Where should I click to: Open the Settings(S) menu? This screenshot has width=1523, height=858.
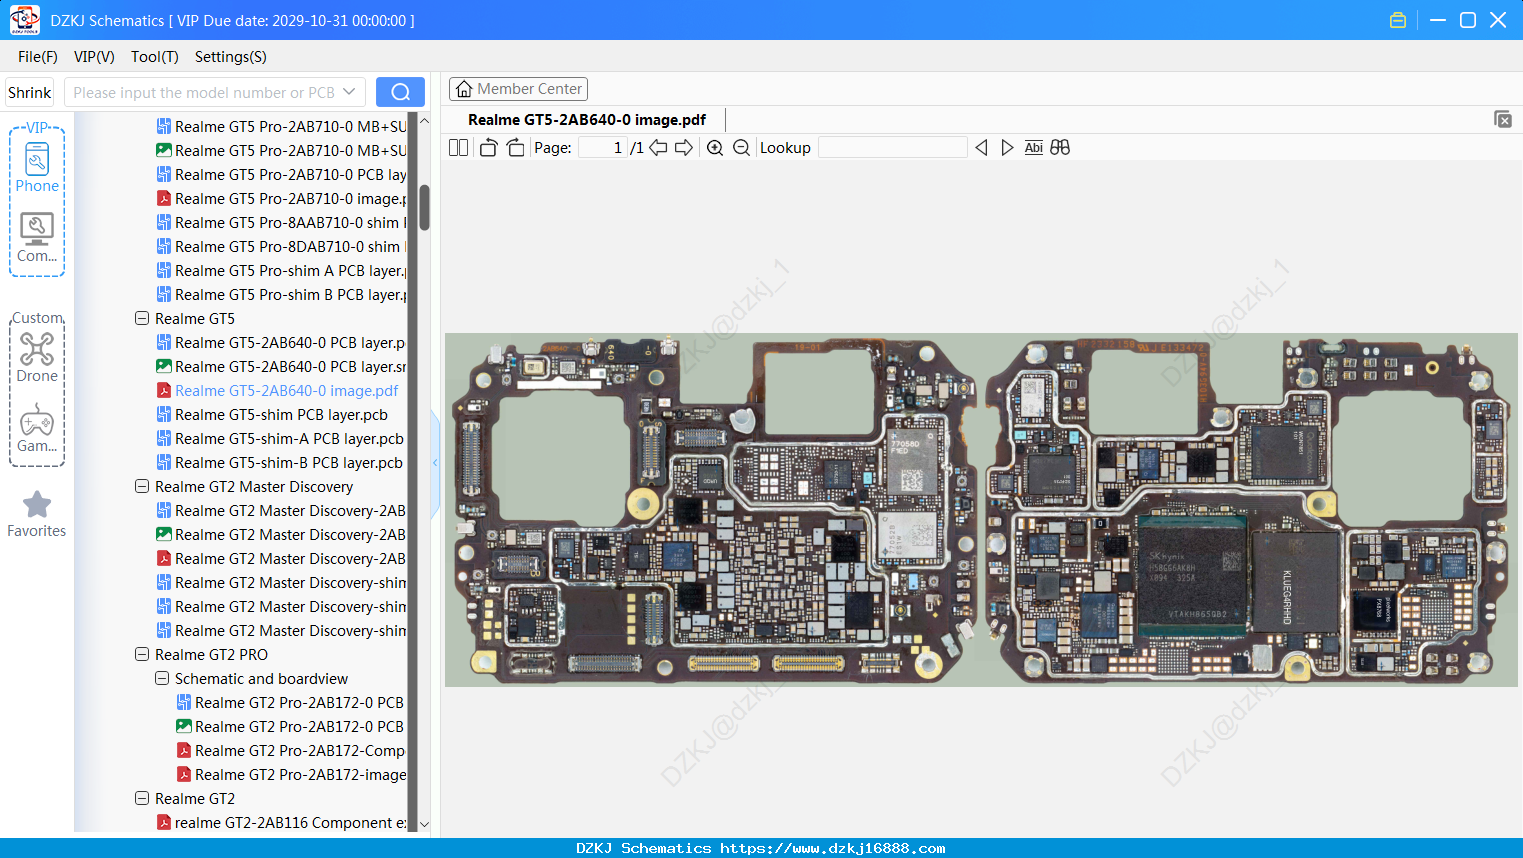(x=231, y=57)
